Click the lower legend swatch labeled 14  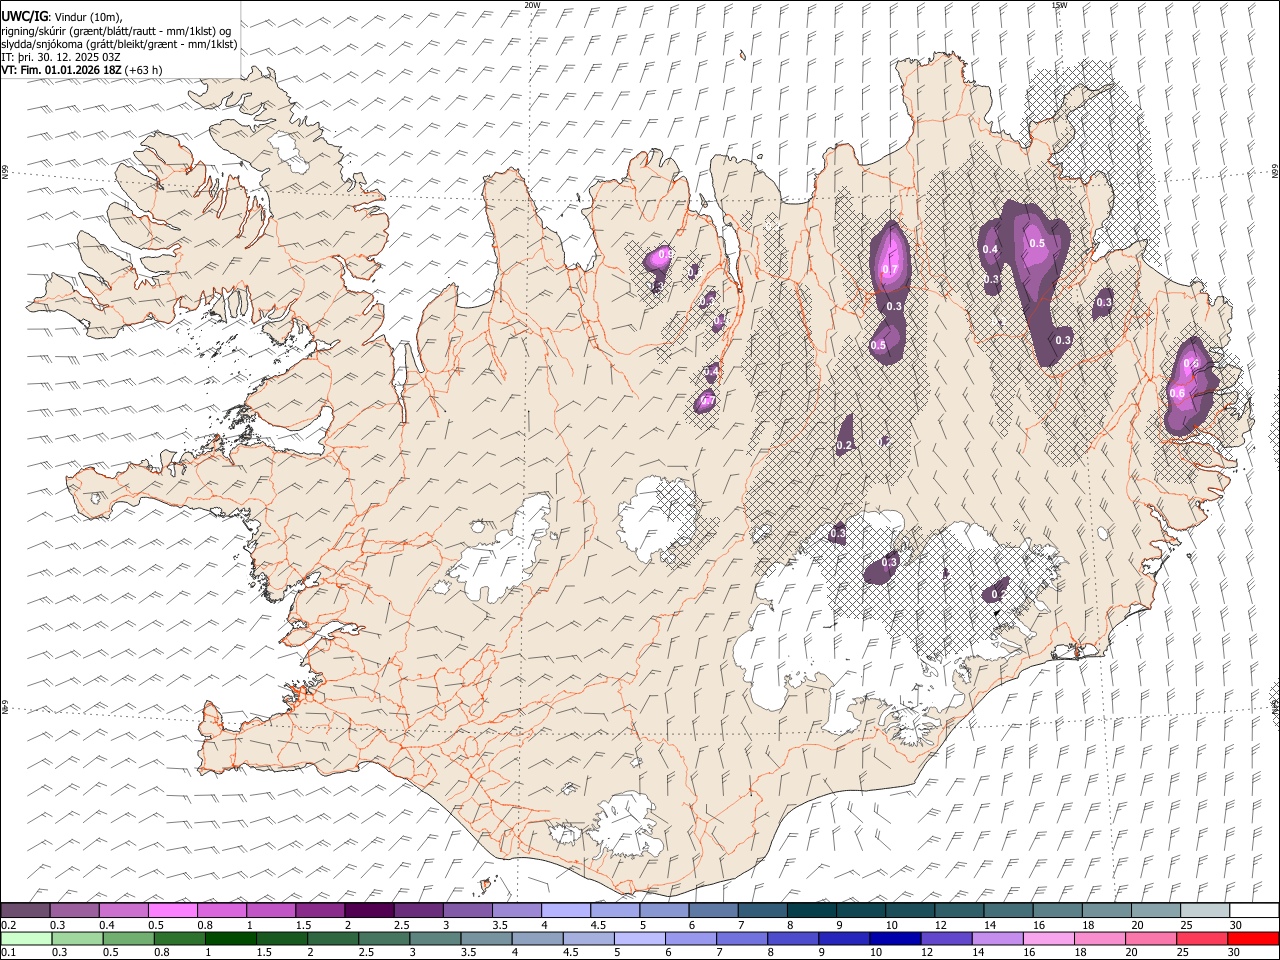pos(998,938)
